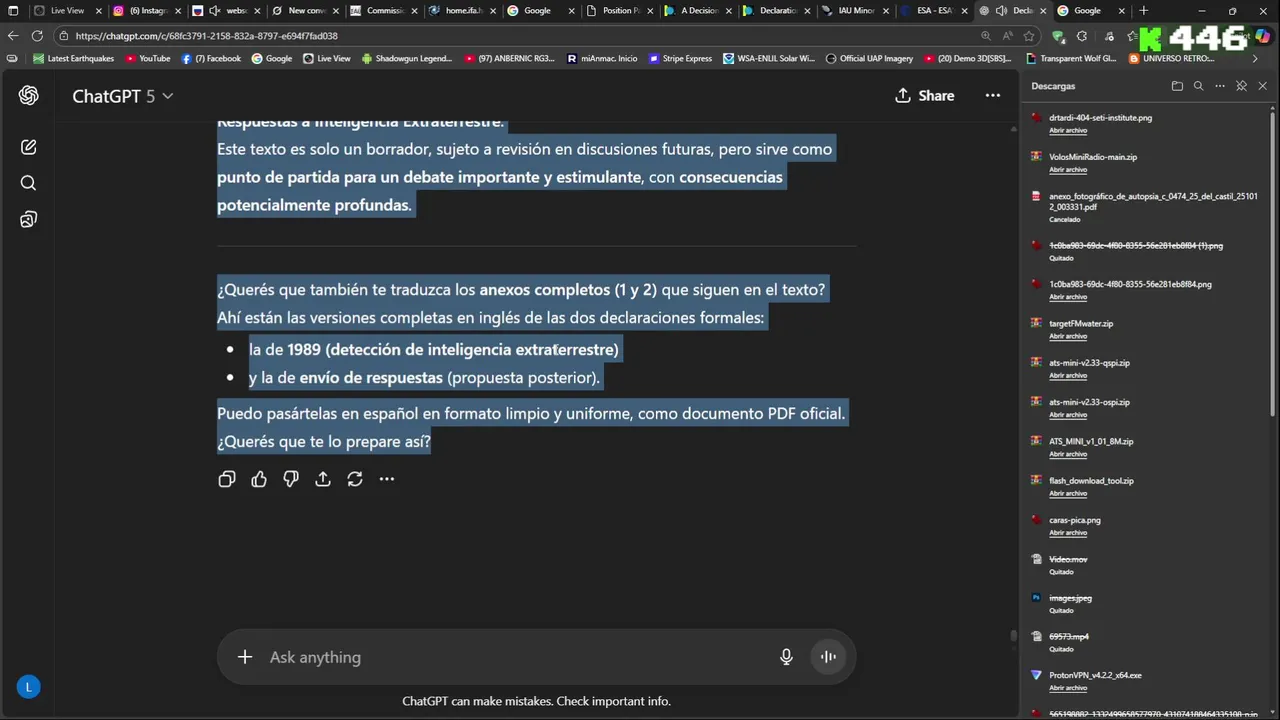Open the tab actions menu at top-left

(x=13, y=11)
